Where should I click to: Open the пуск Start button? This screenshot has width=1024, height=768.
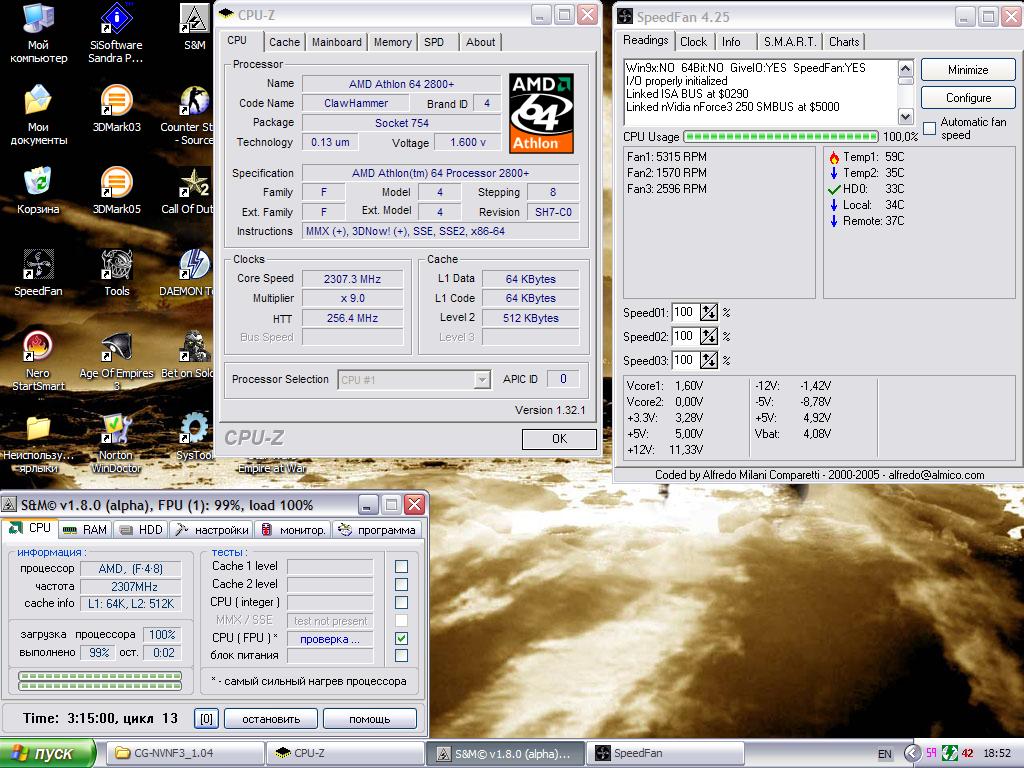click(48, 754)
